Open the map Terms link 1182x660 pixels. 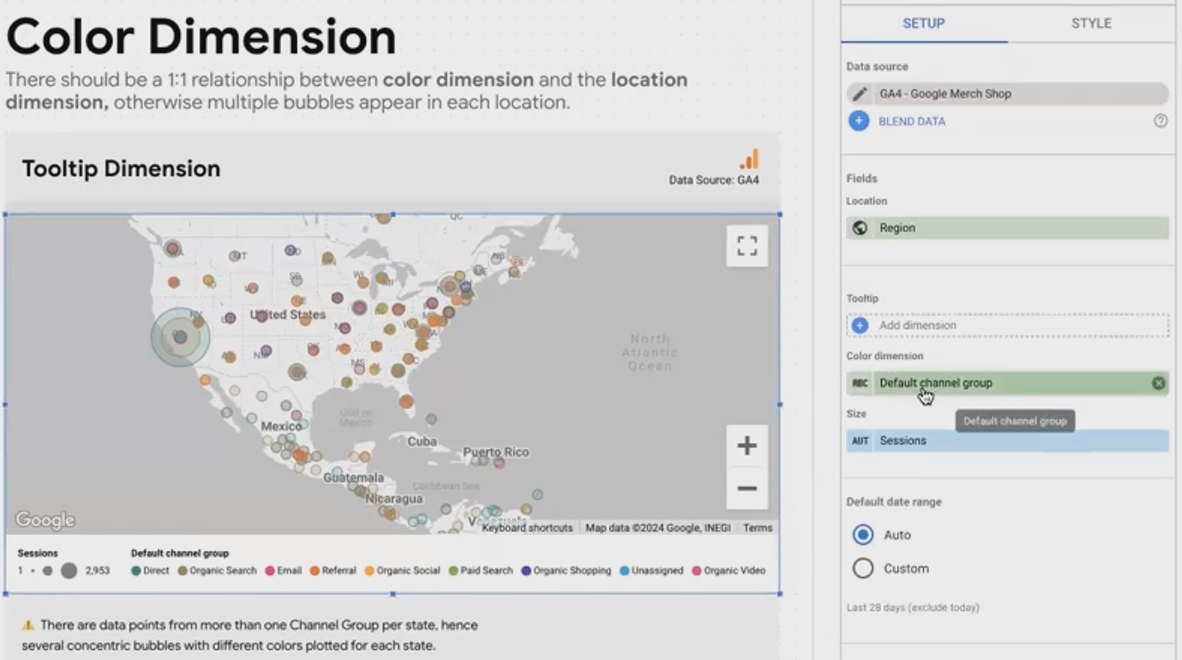(x=758, y=528)
